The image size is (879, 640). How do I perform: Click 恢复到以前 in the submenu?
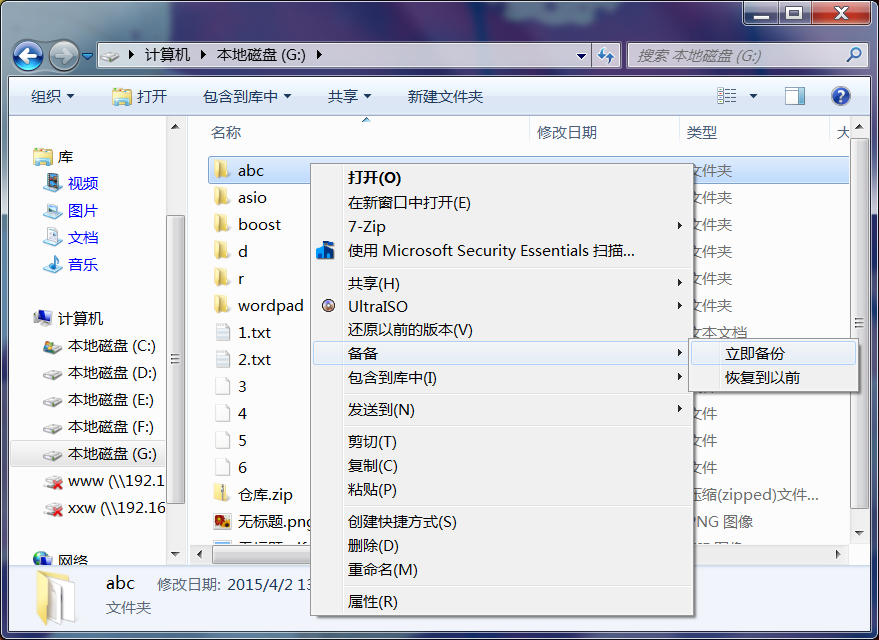click(x=773, y=378)
